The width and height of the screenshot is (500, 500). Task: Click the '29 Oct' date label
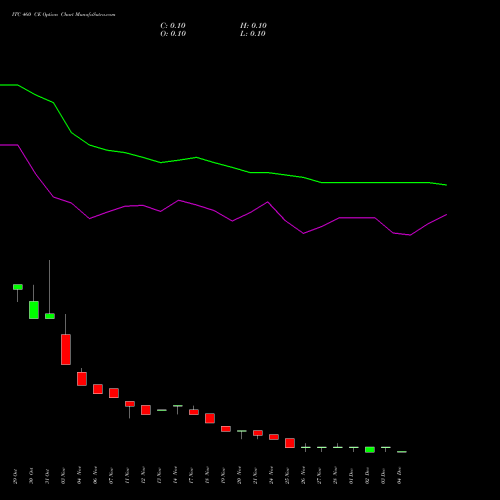point(15,476)
